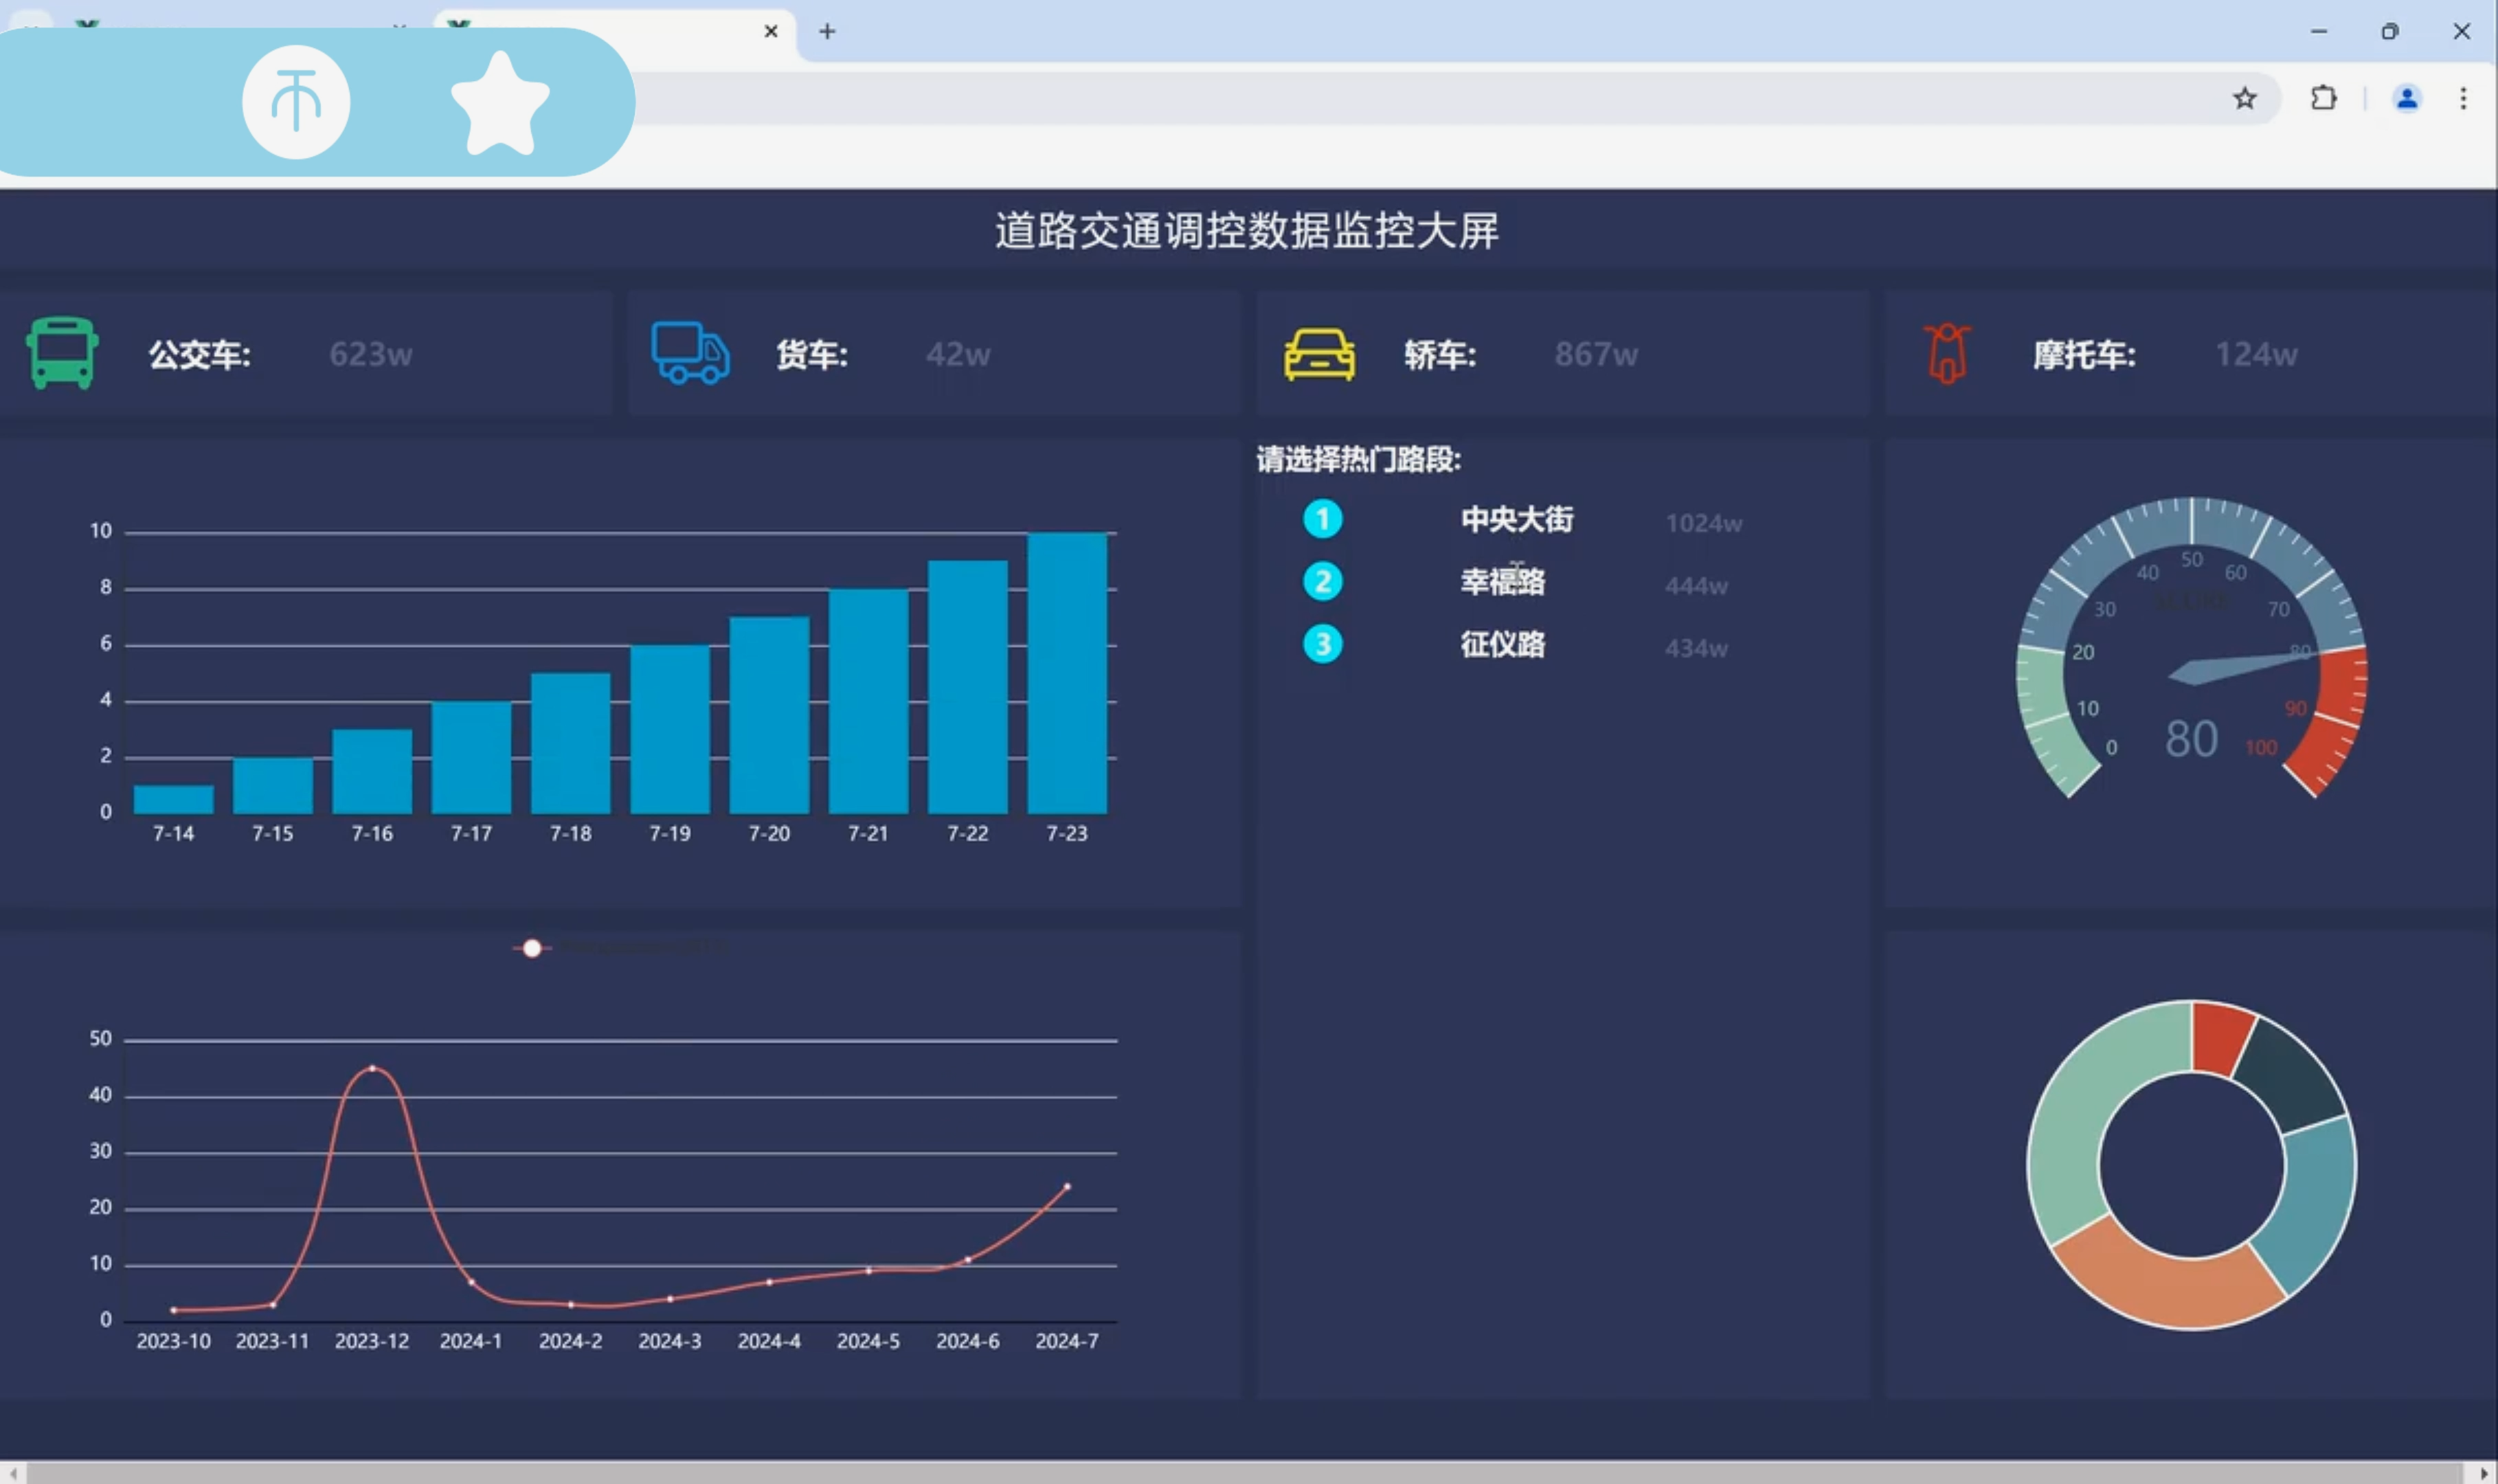2498x1484 pixels.
Task: Click the green bus icon
Action: click(62, 353)
